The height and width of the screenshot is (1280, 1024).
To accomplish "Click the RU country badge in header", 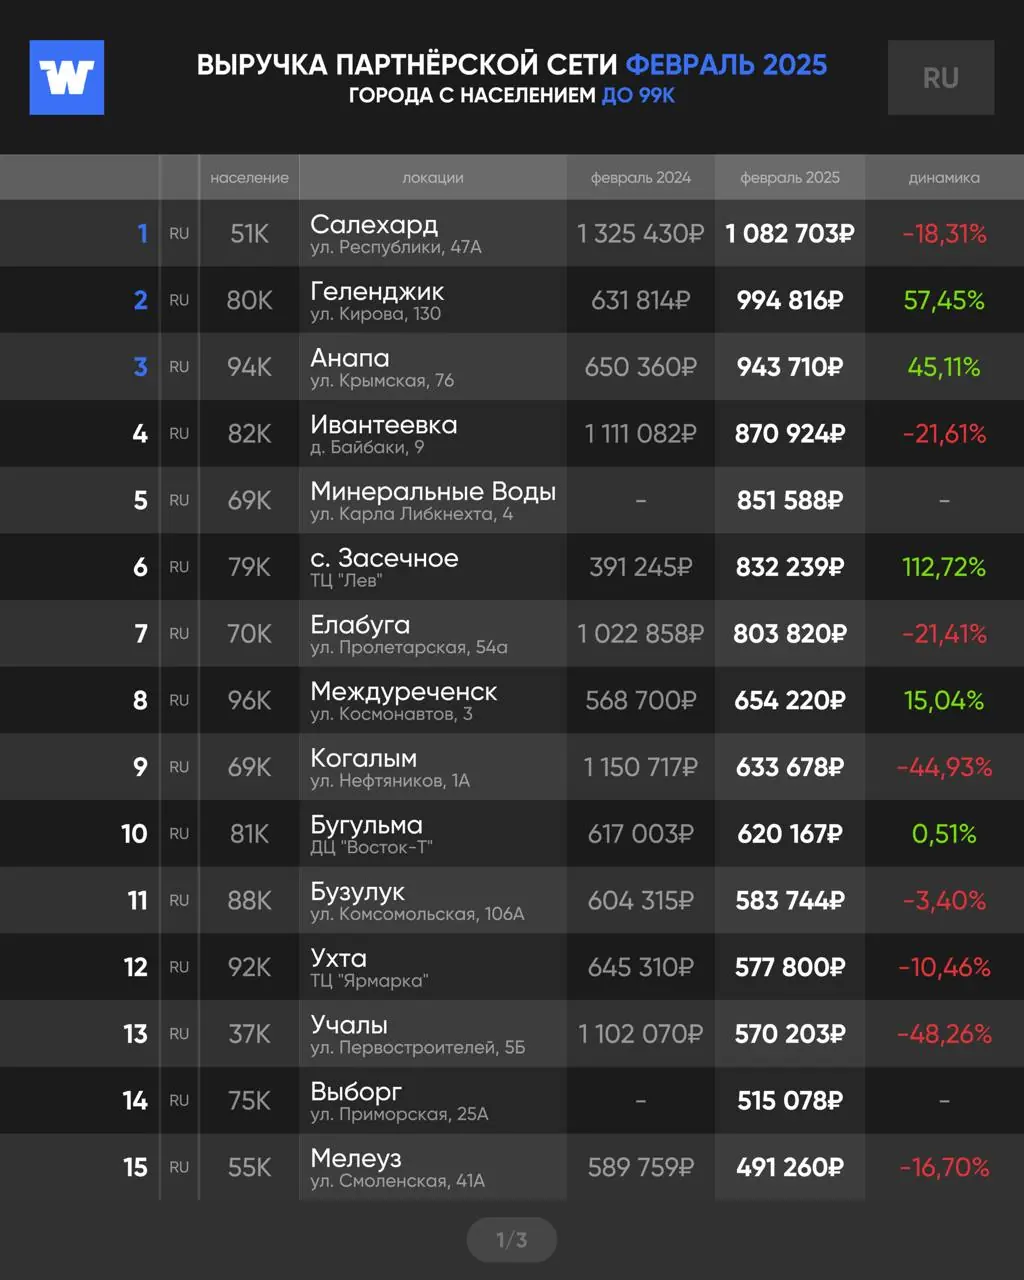I will 941,77.
